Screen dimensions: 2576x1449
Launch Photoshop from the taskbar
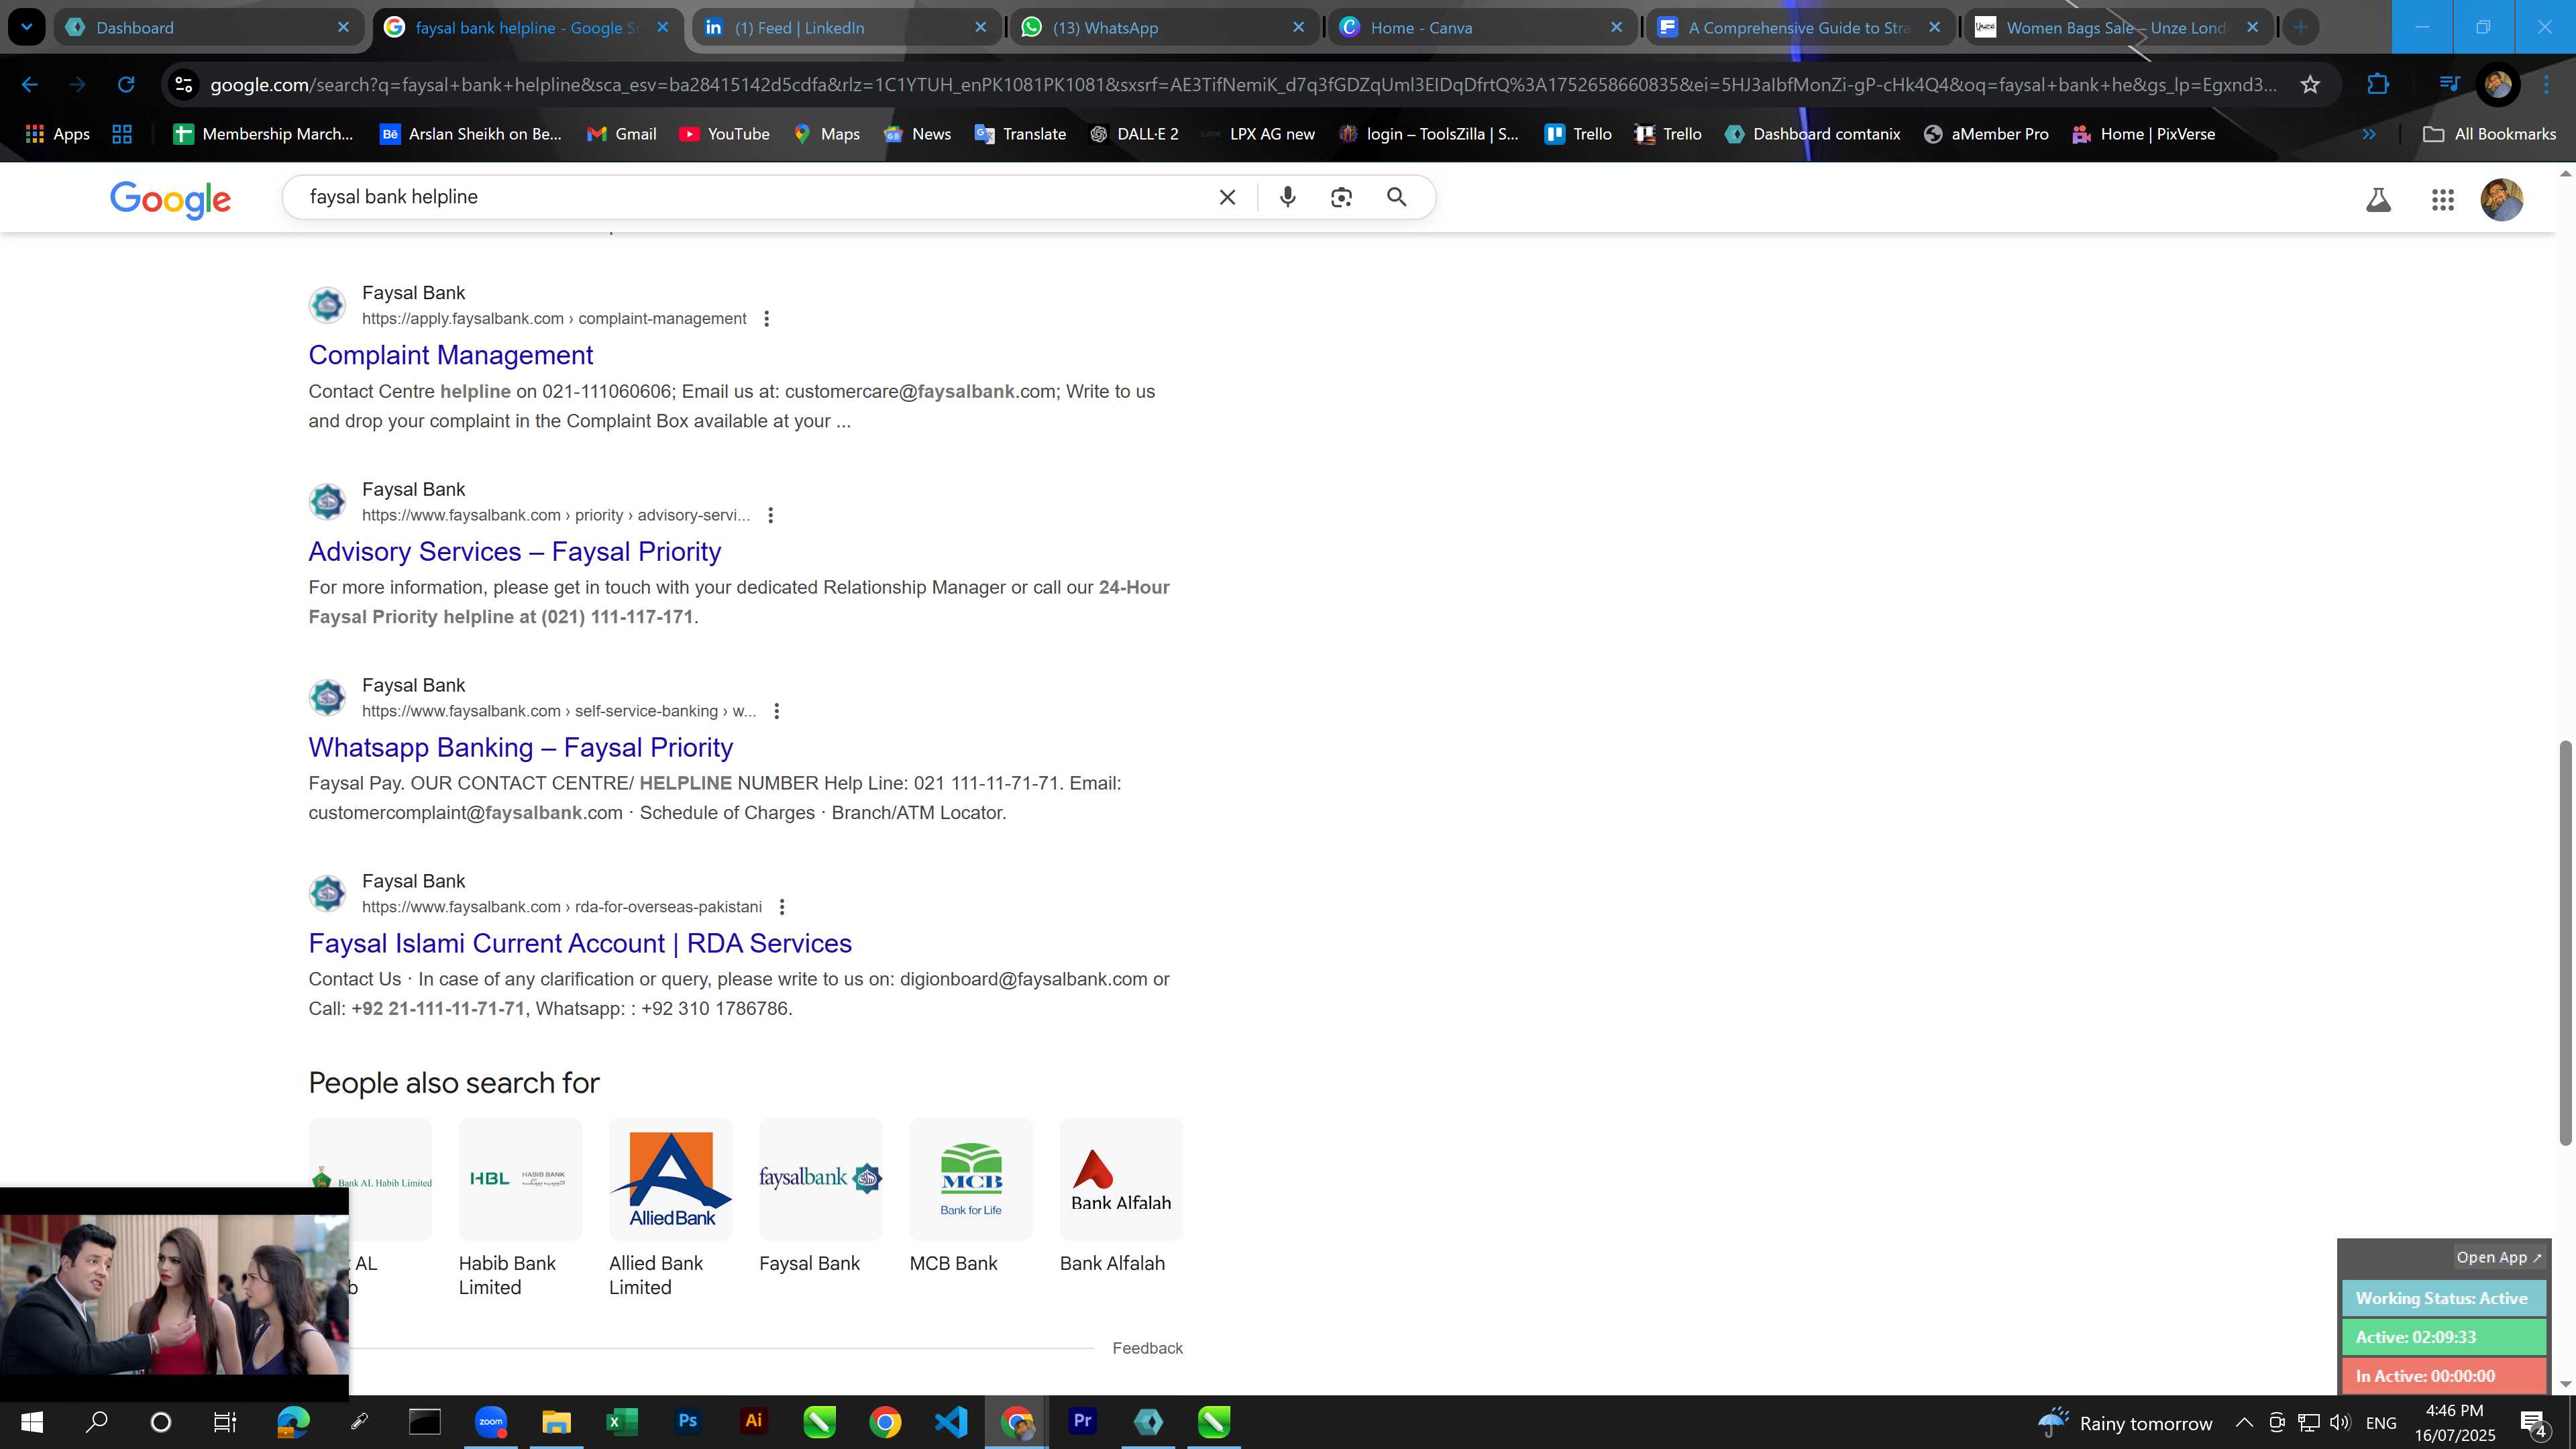[687, 1421]
